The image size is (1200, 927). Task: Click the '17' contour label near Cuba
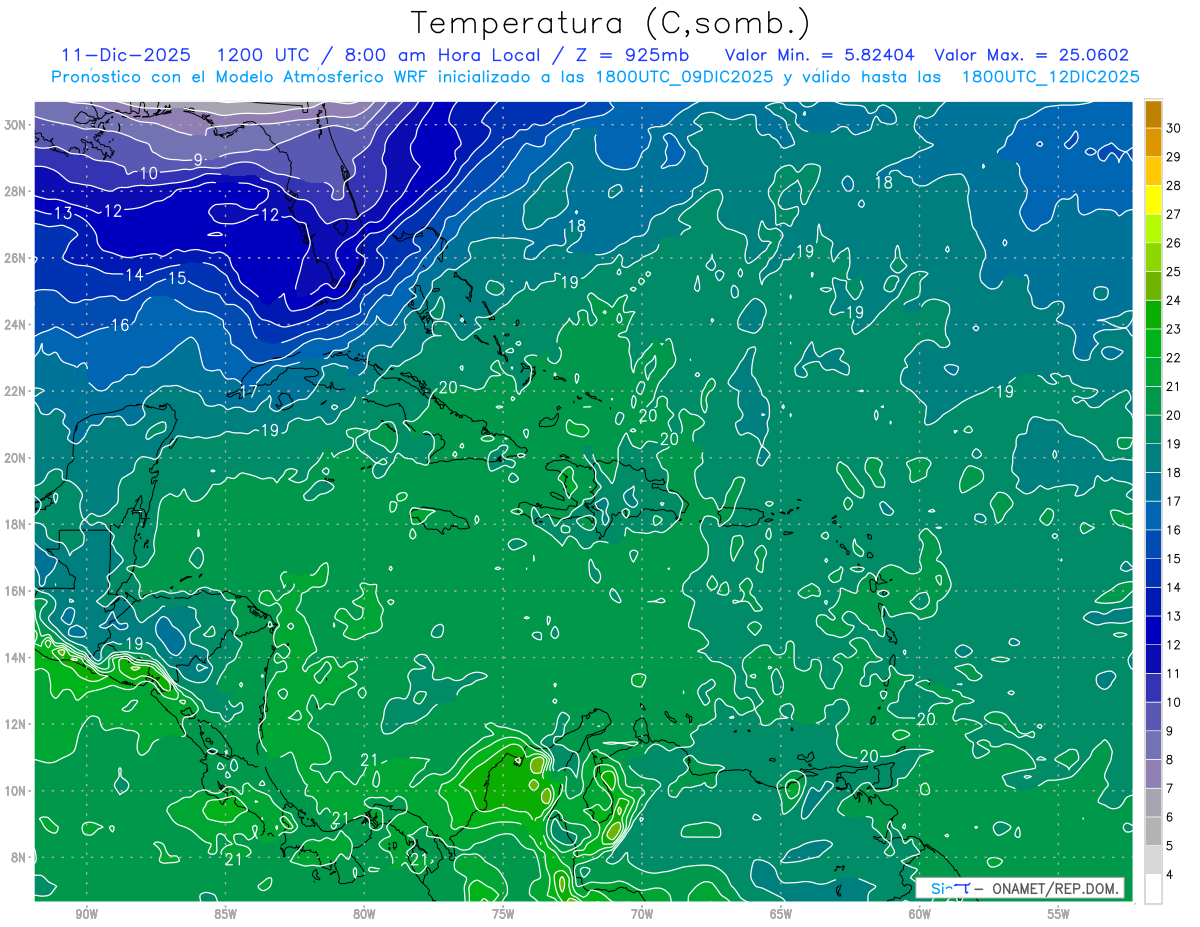248,392
